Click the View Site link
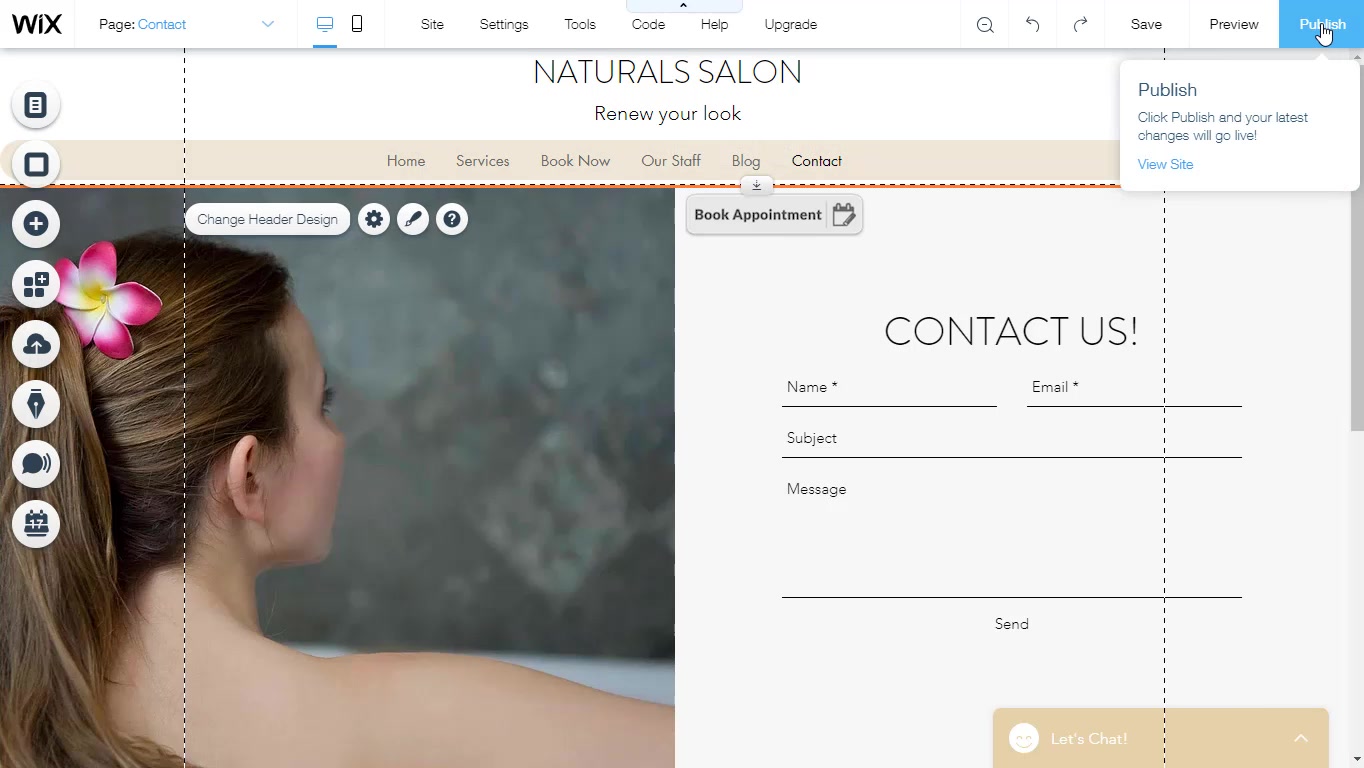Screen dimensions: 1364x768 tap(1165, 164)
